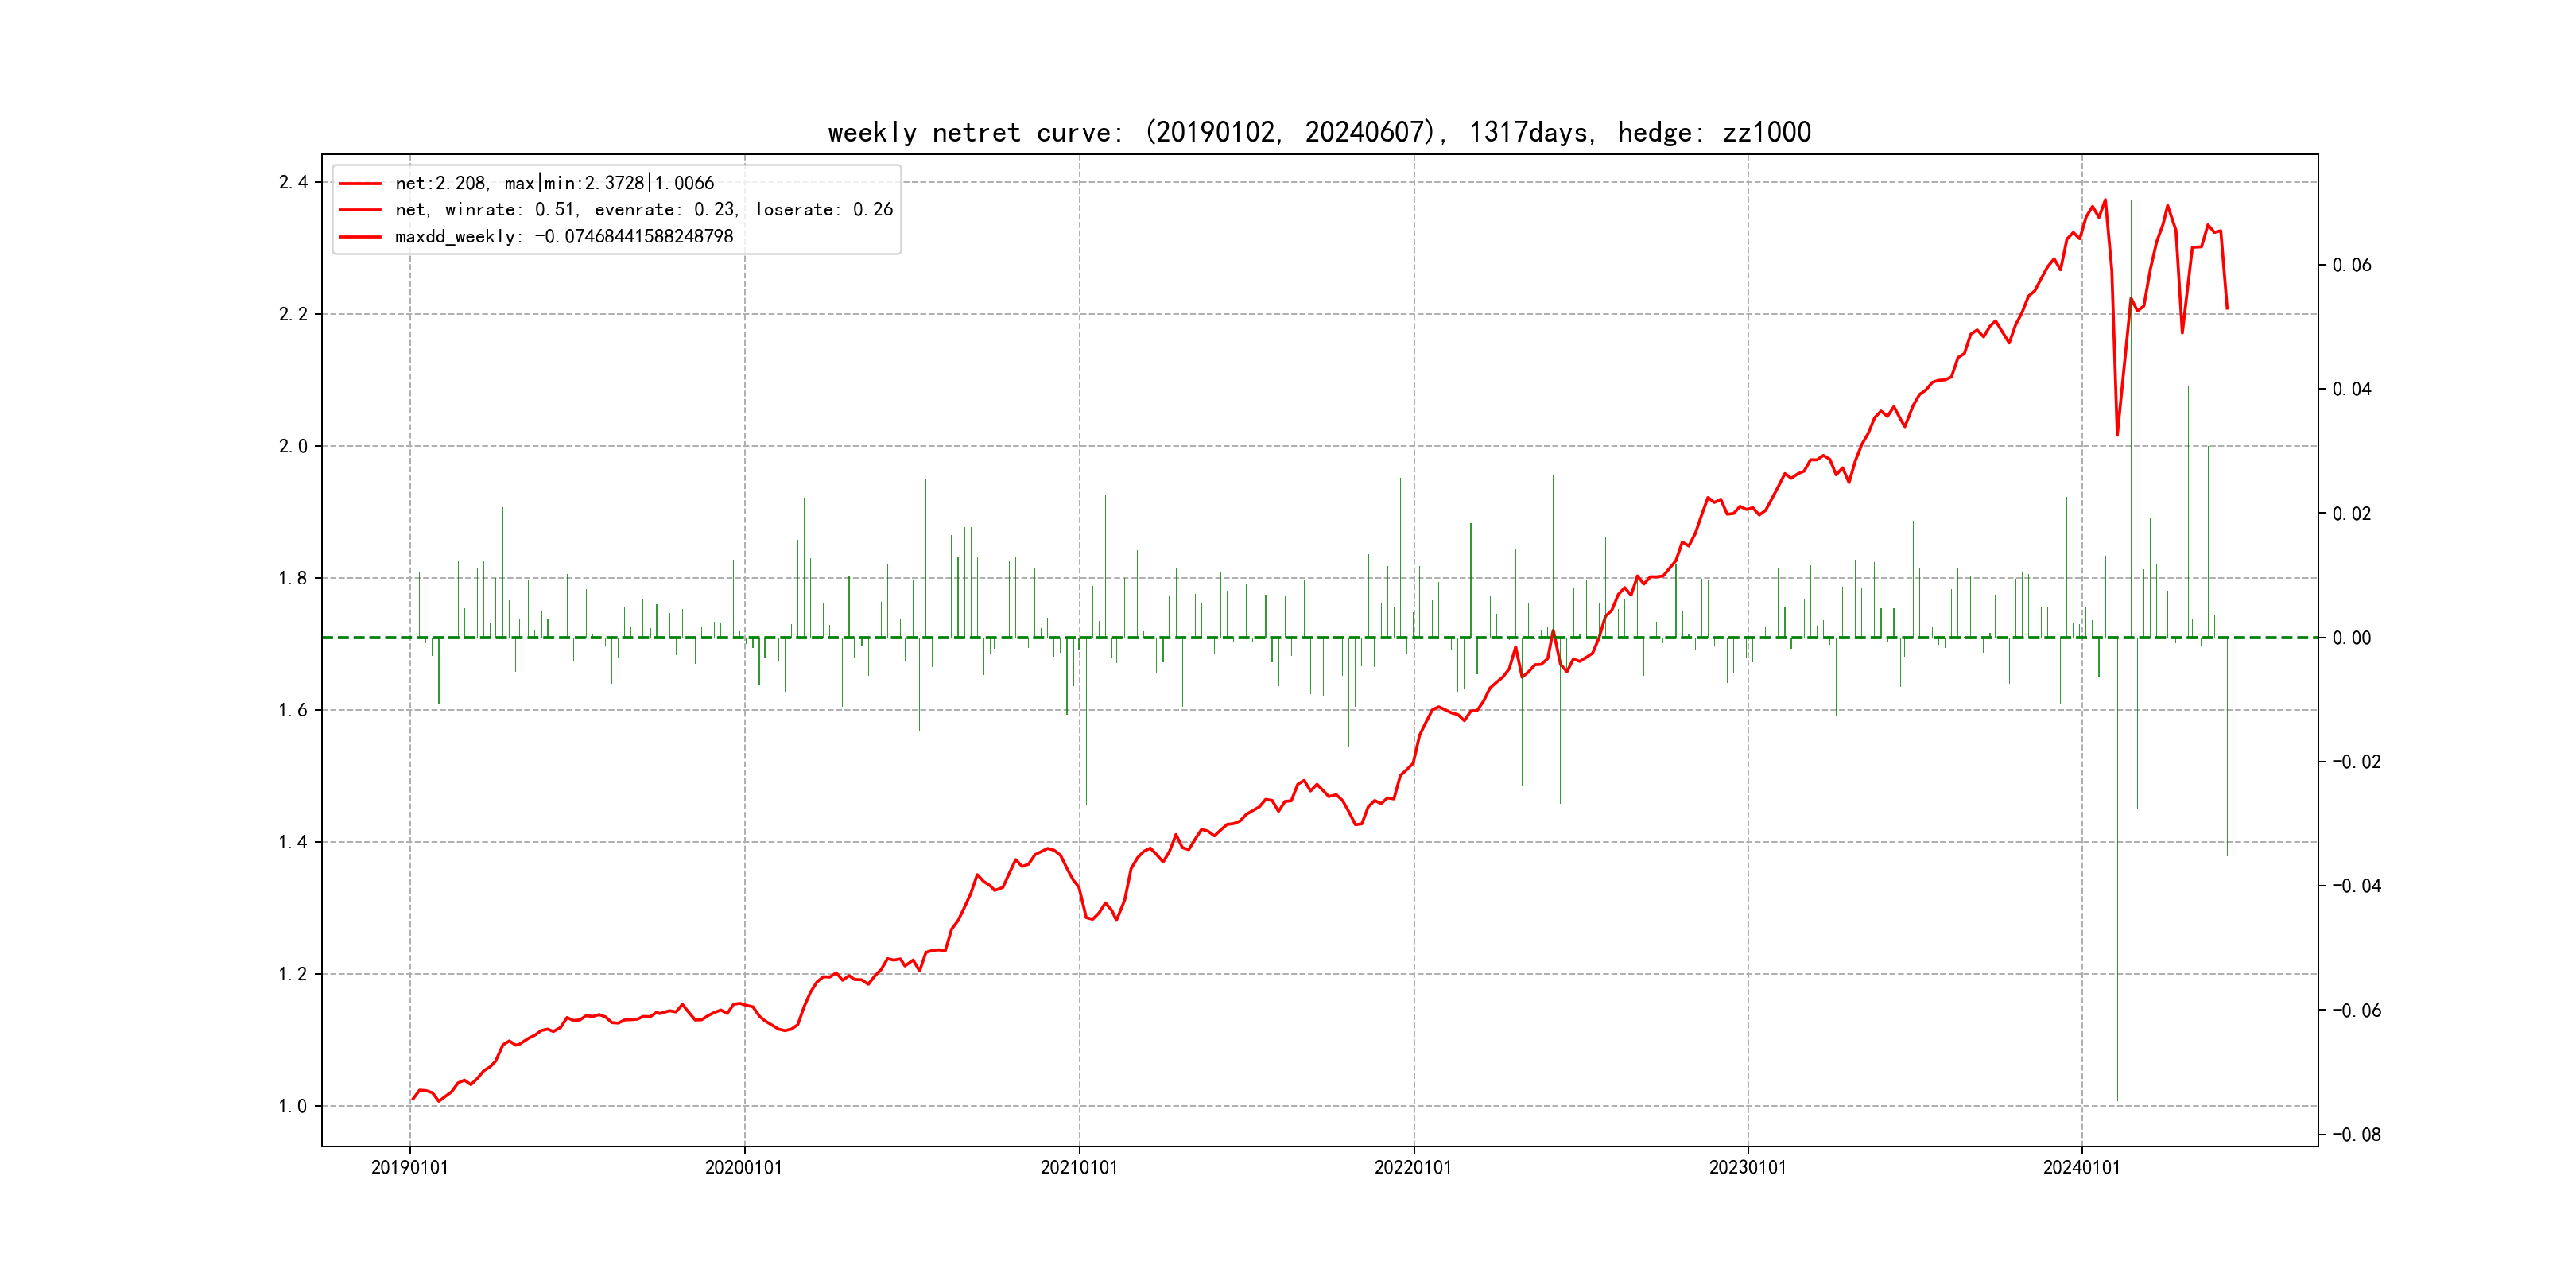Click the 2.0 left y-axis tick label
This screenshot has width=2576, height=1288.
293,446
